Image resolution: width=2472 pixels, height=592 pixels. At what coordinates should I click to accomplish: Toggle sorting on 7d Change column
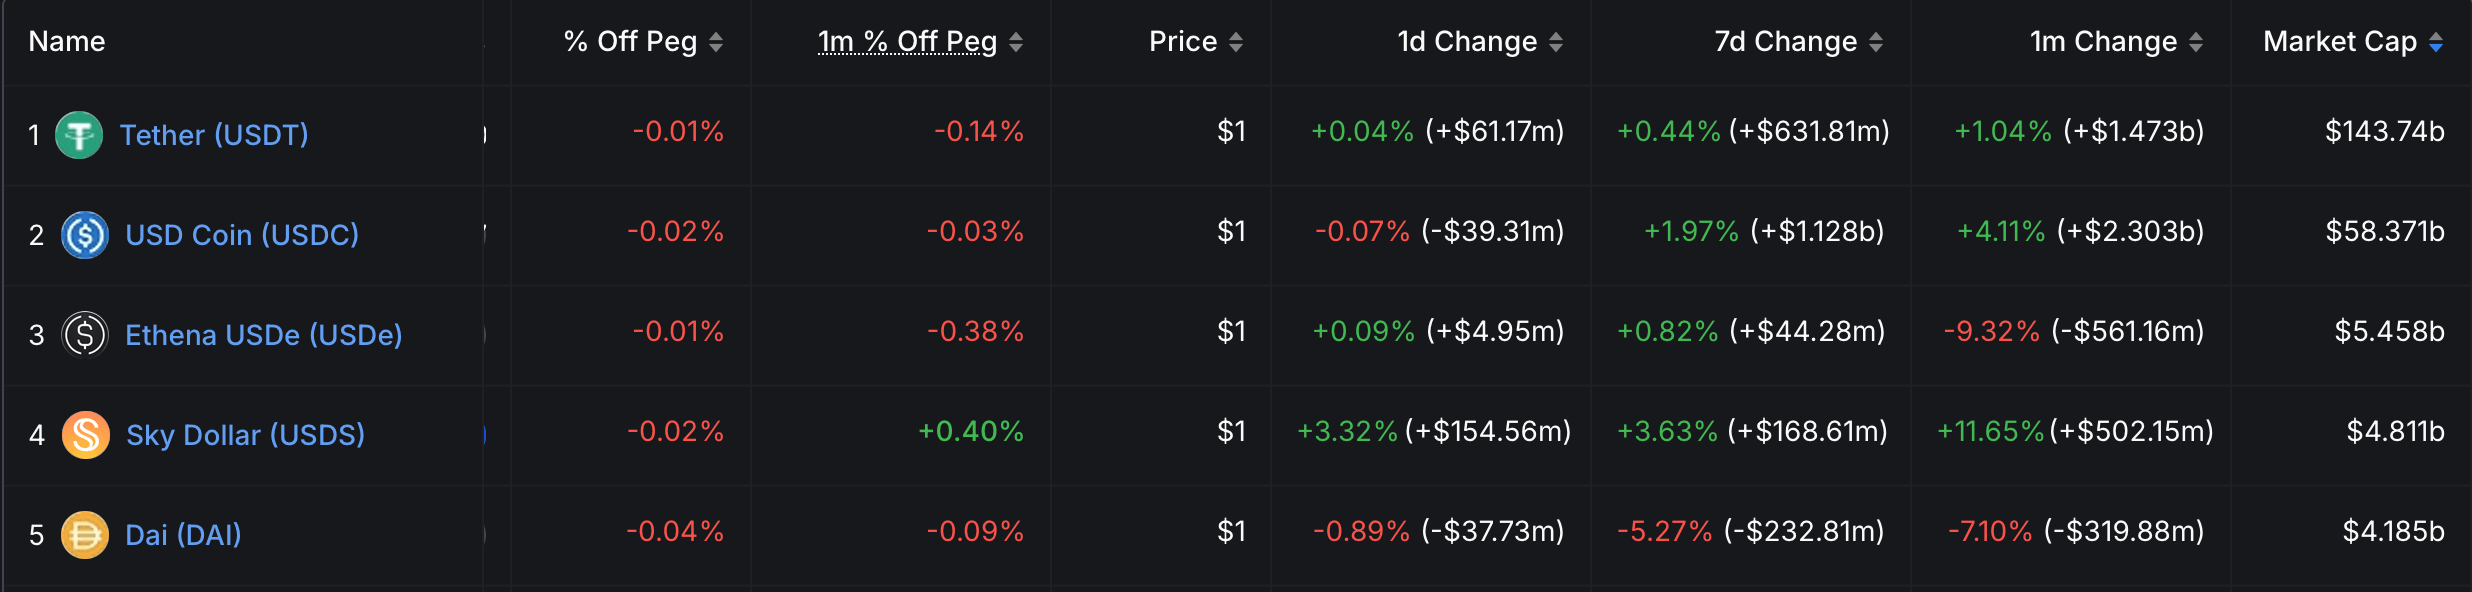(1876, 41)
